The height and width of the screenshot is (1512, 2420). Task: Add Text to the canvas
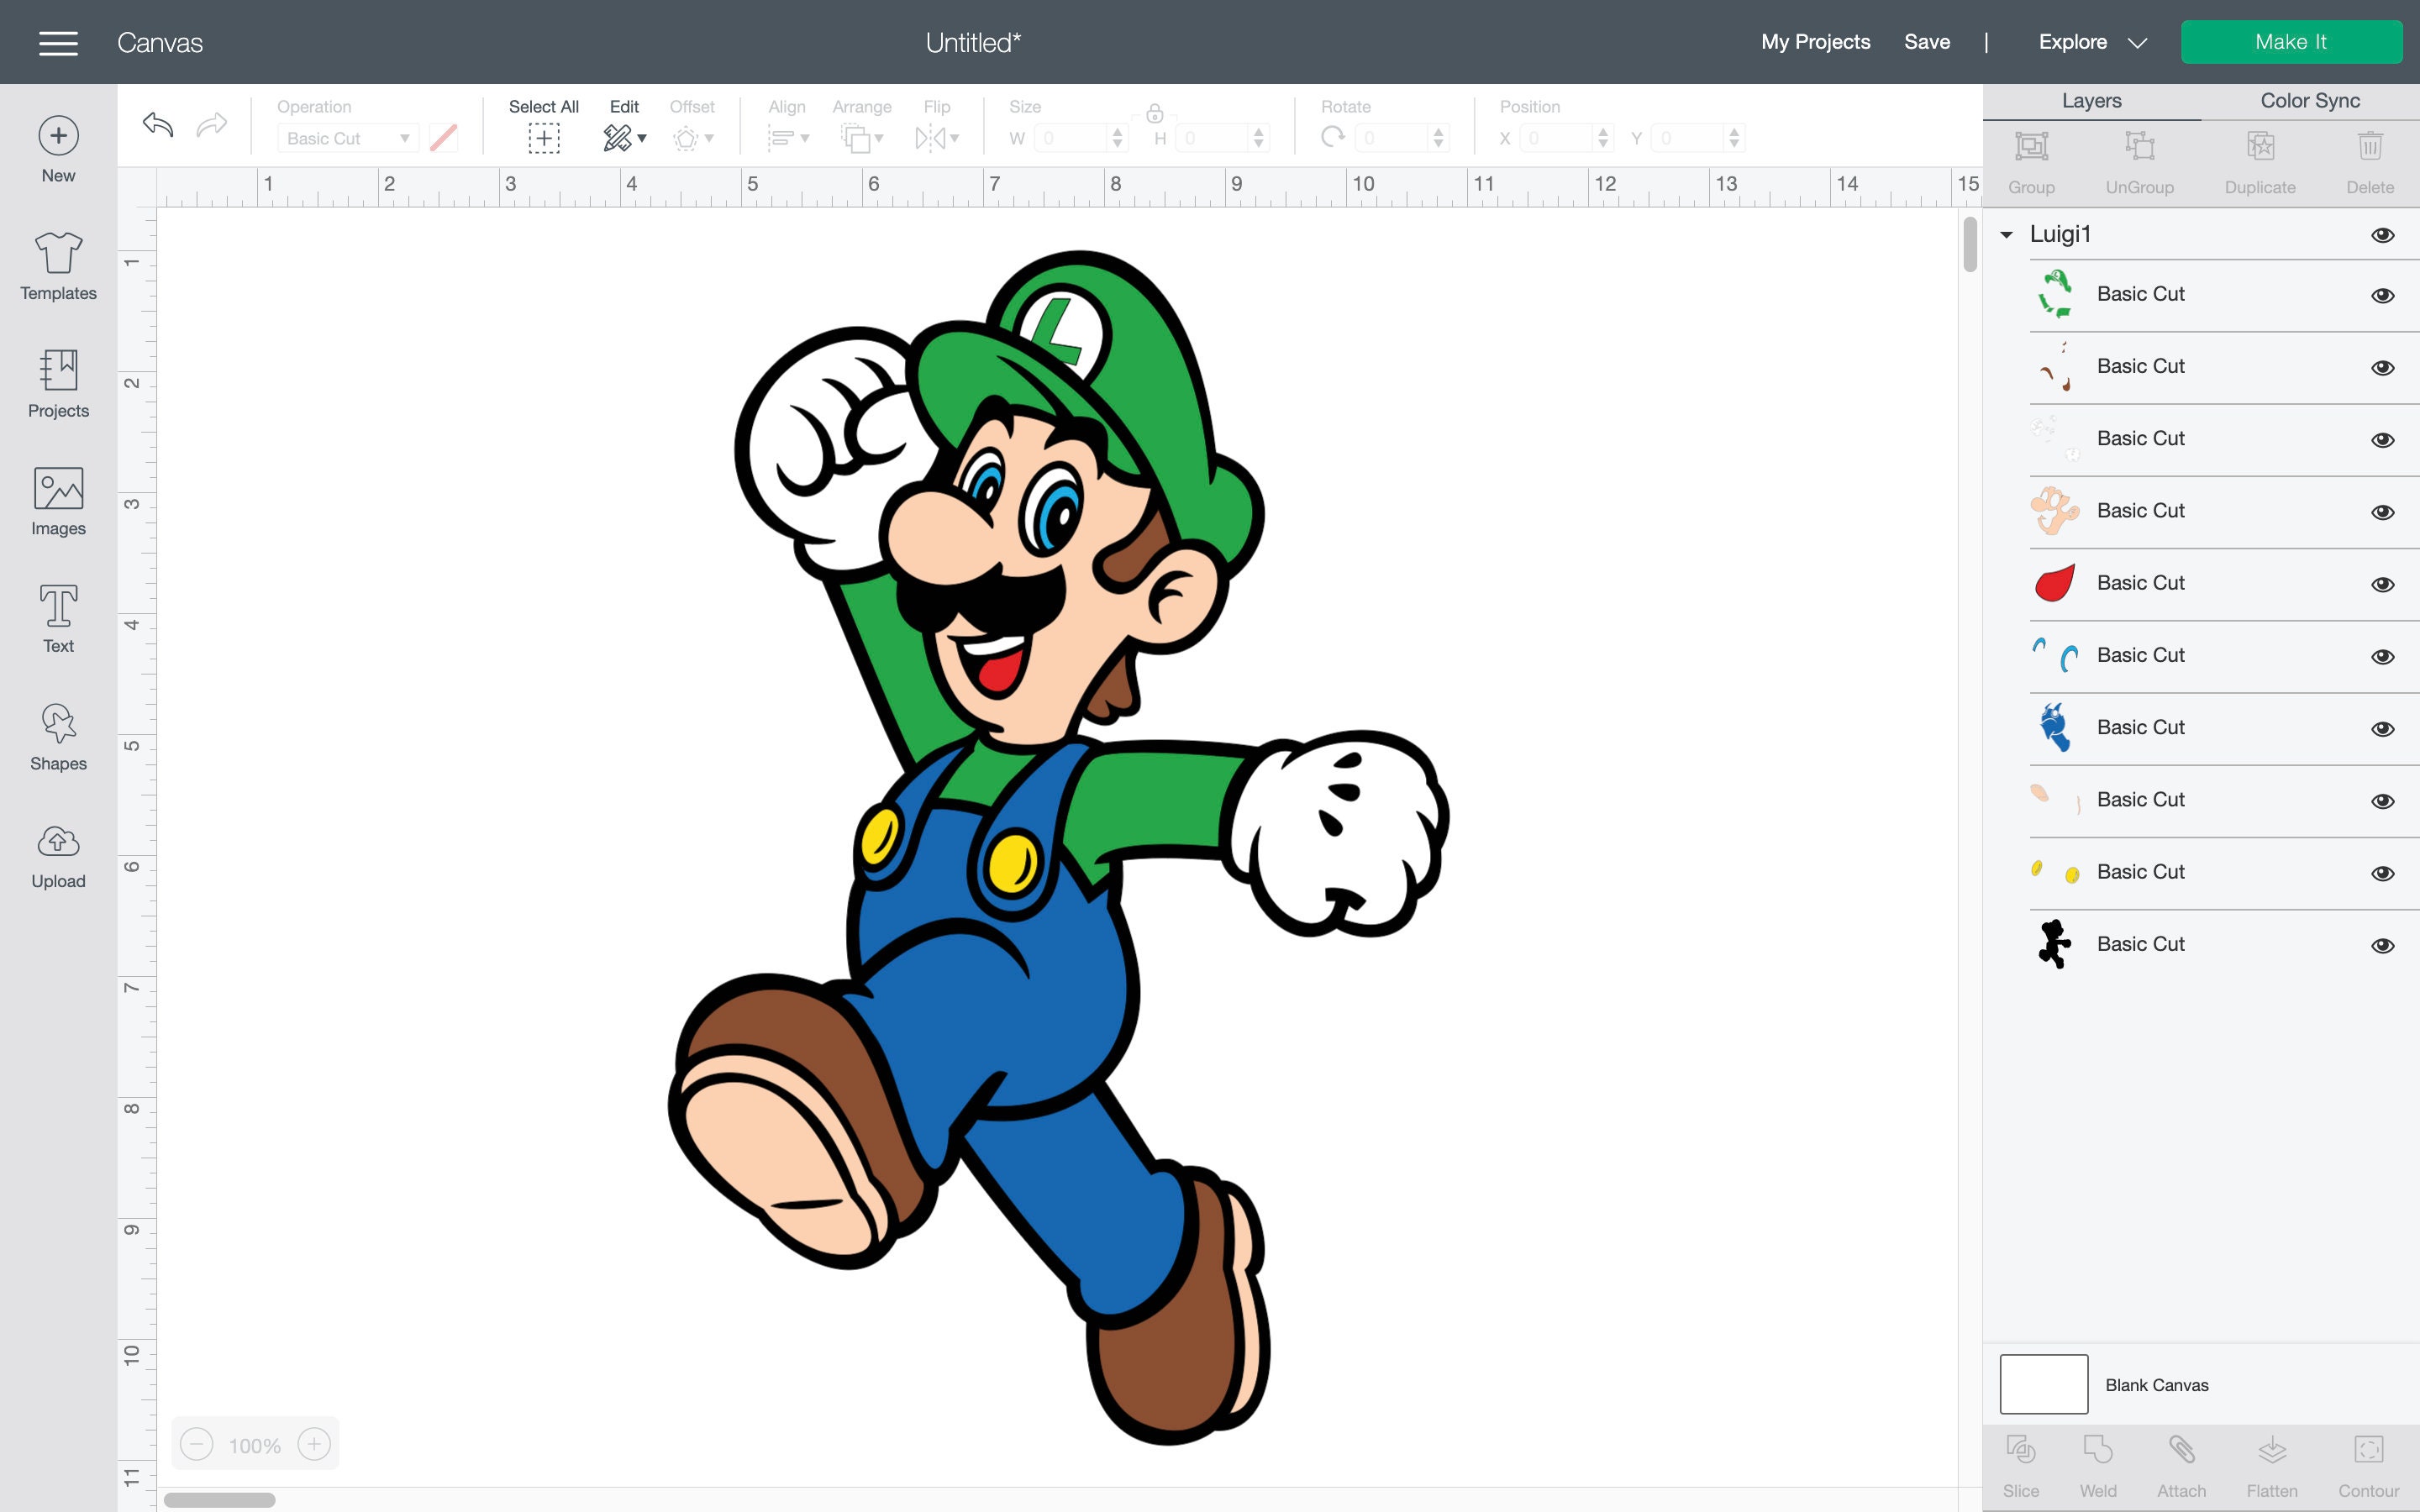[58, 620]
